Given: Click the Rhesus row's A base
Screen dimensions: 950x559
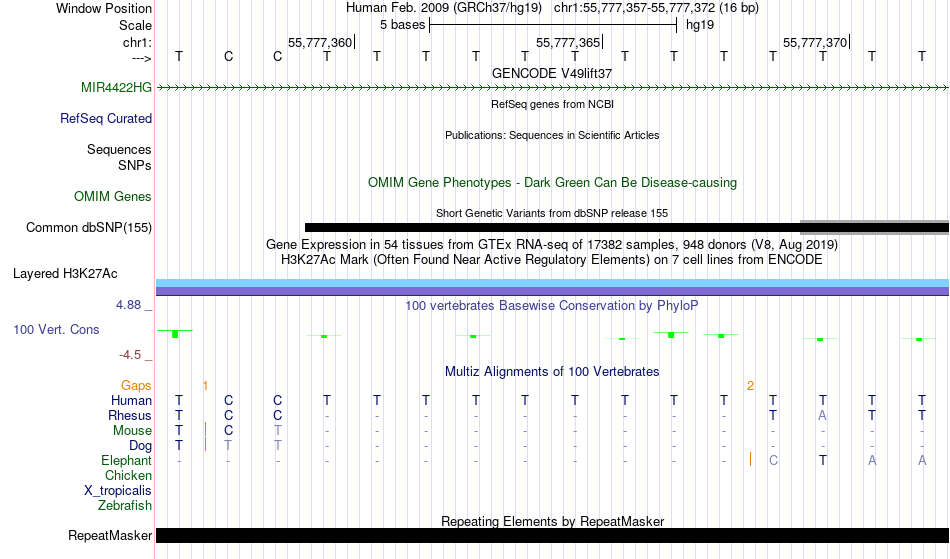Looking at the screenshot, I should [822, 415].
